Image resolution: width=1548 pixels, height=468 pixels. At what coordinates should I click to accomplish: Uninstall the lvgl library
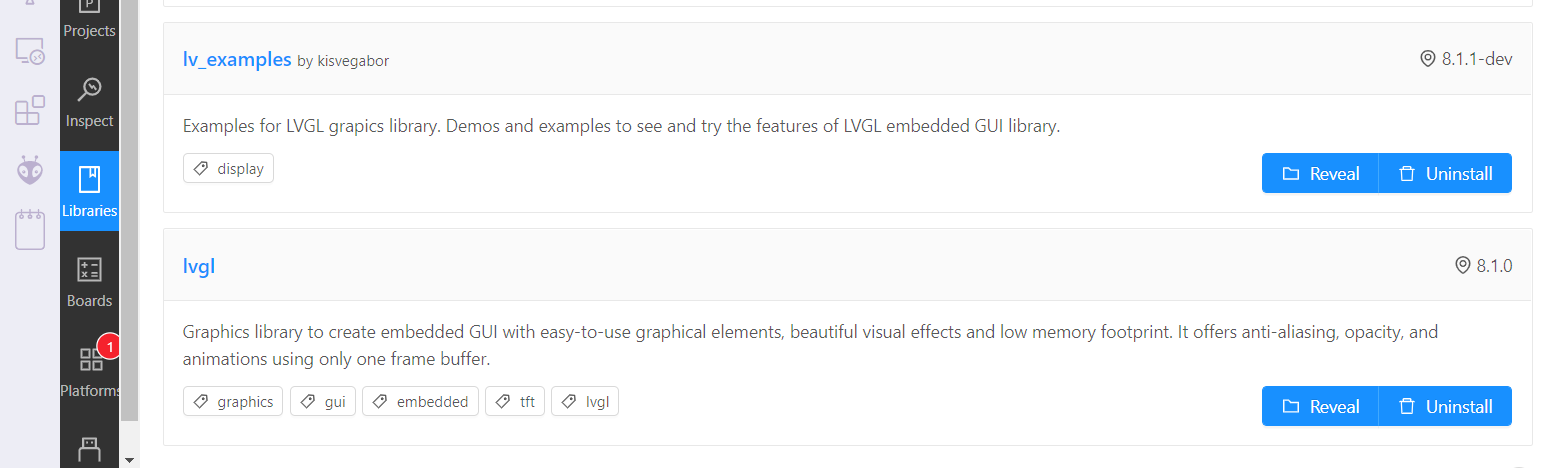tap(1446, 406)
